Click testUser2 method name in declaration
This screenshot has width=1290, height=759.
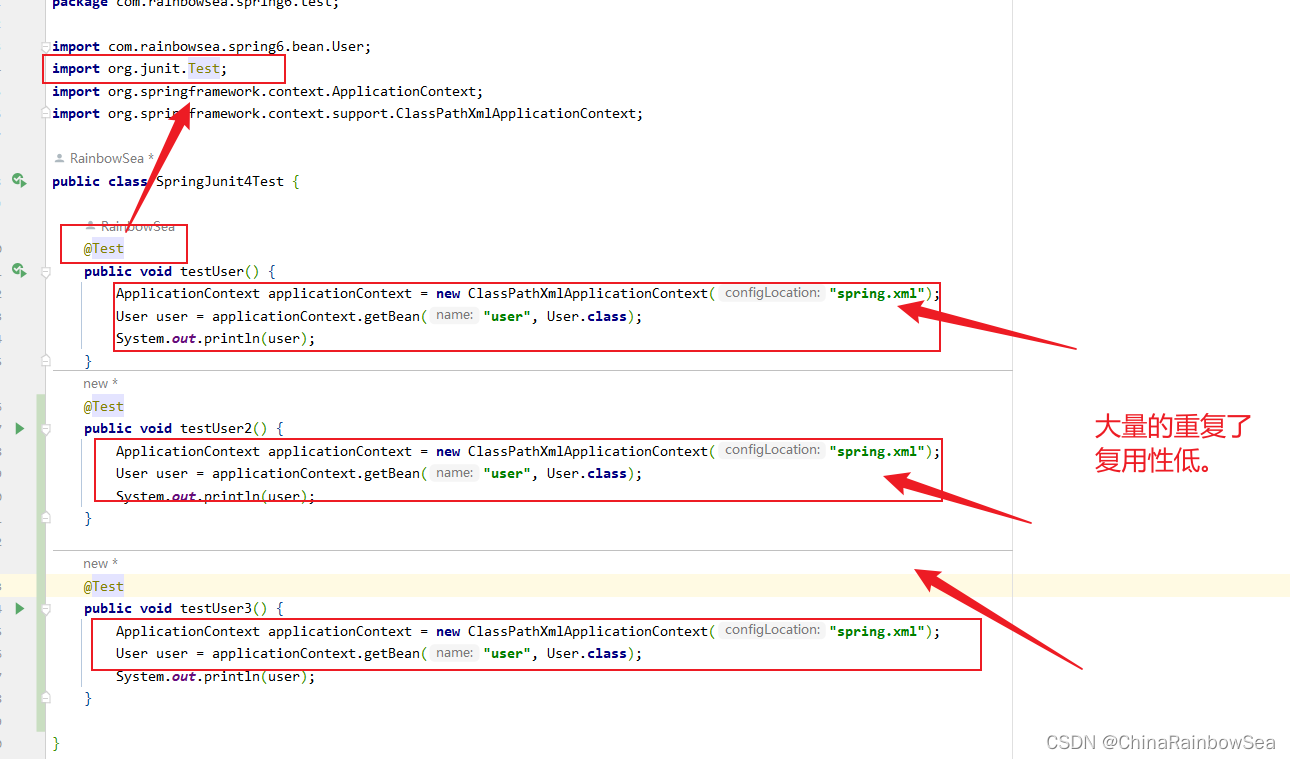pyautogui.click(x=216, y=428)
